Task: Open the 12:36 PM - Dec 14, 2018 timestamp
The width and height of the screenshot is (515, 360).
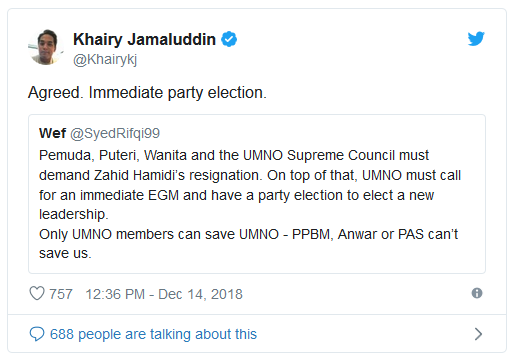Action: point(164,294)
